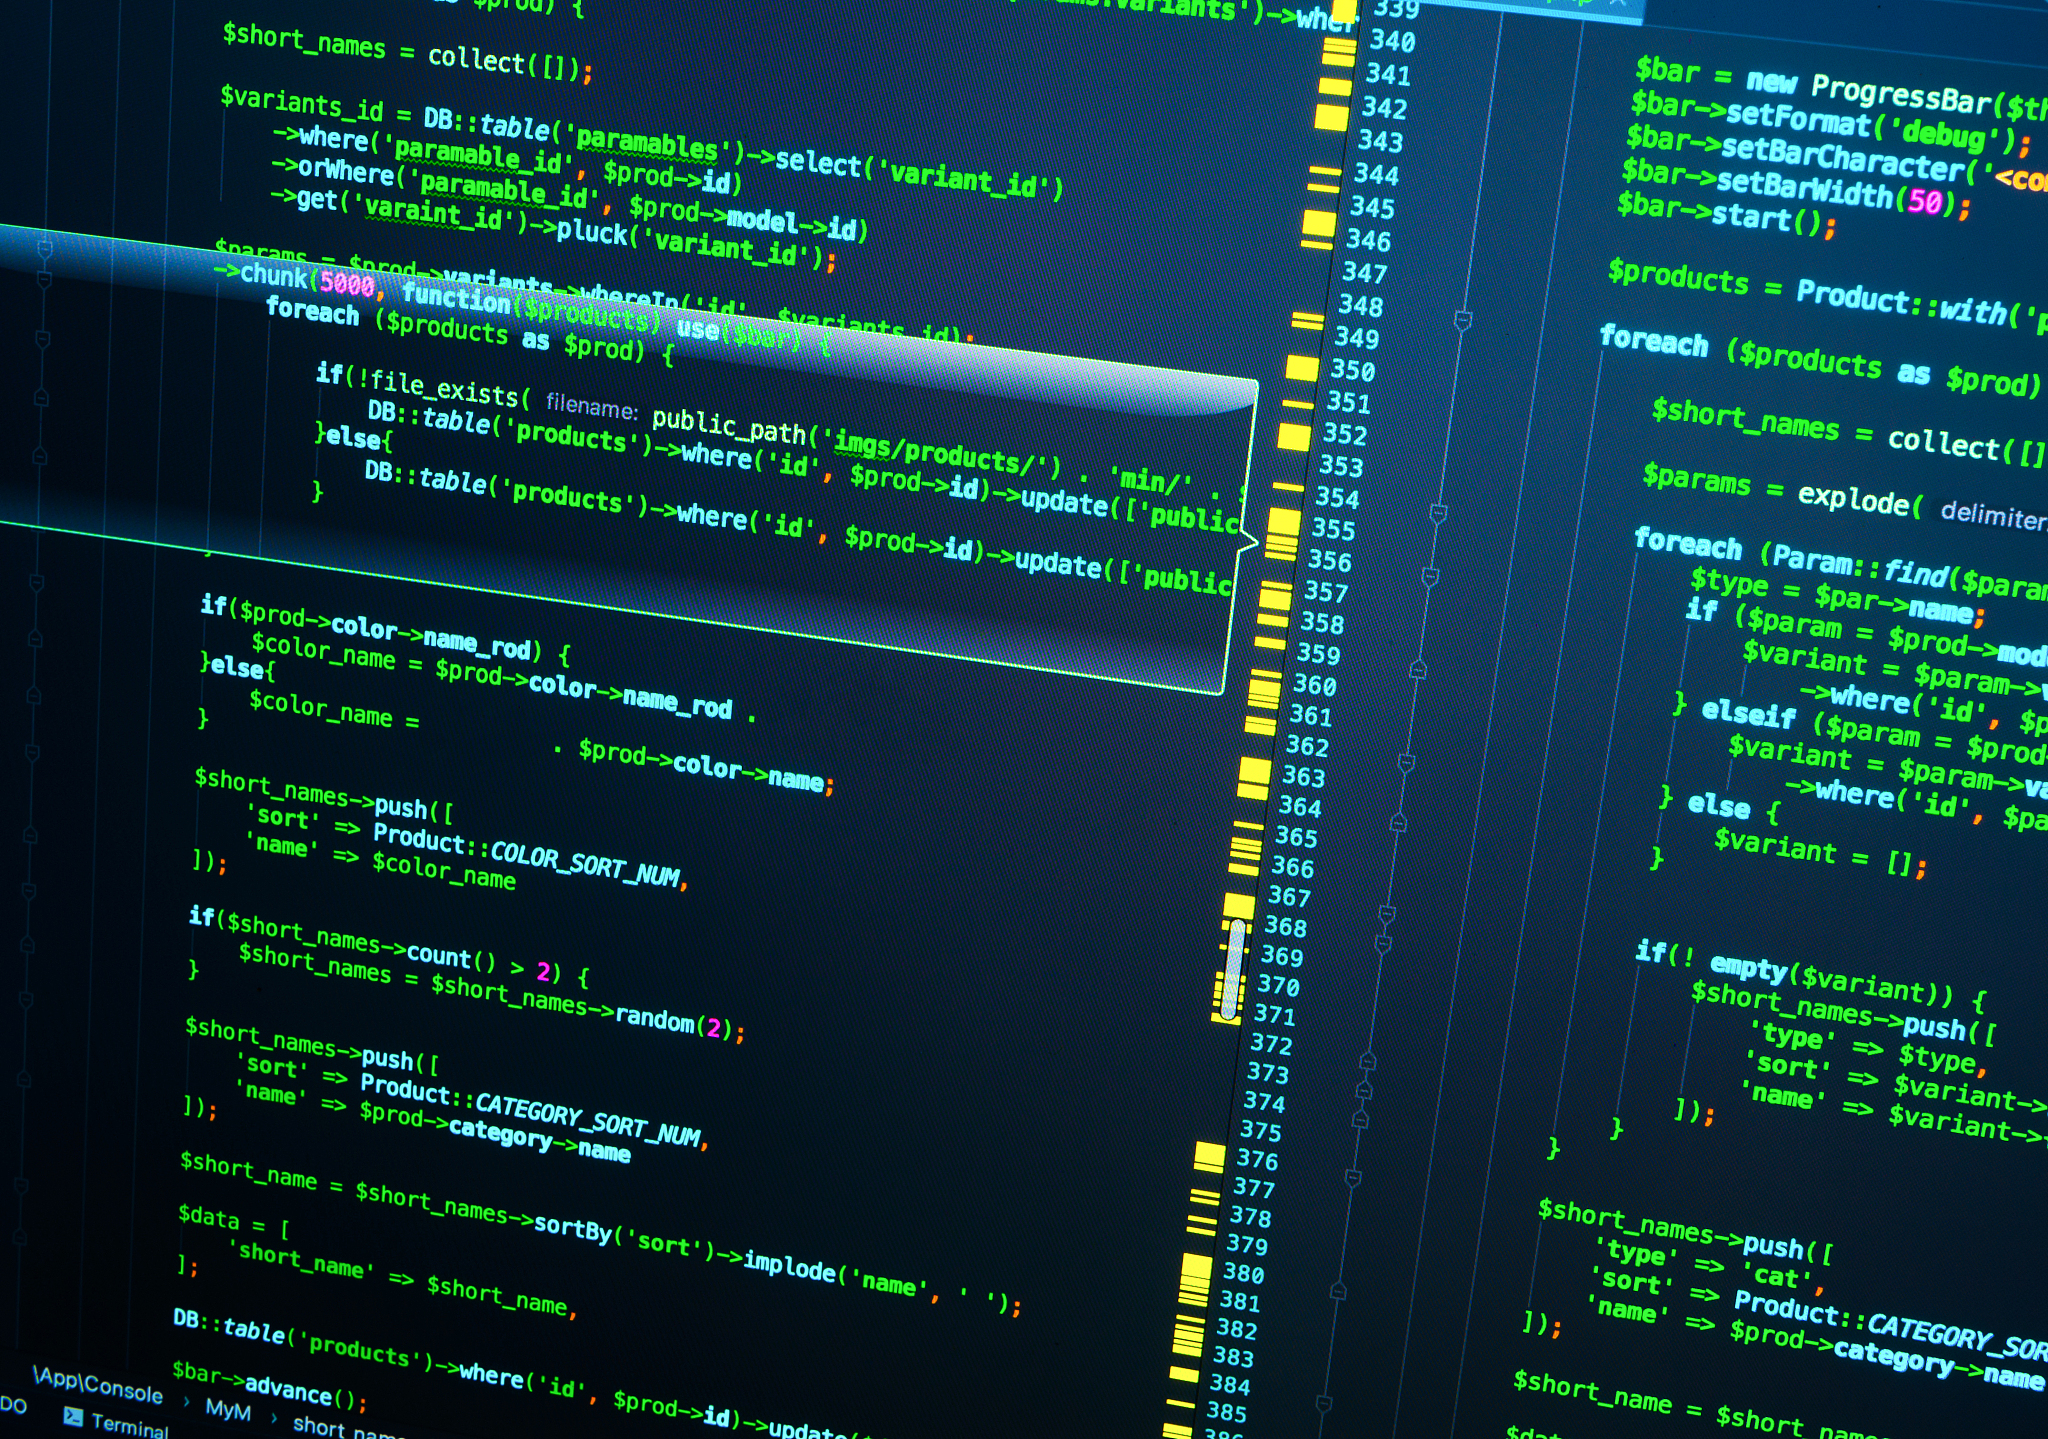Click 'delimiter' hint after explode(
Viewport: 2048px width, 1439px height.
1993,514
